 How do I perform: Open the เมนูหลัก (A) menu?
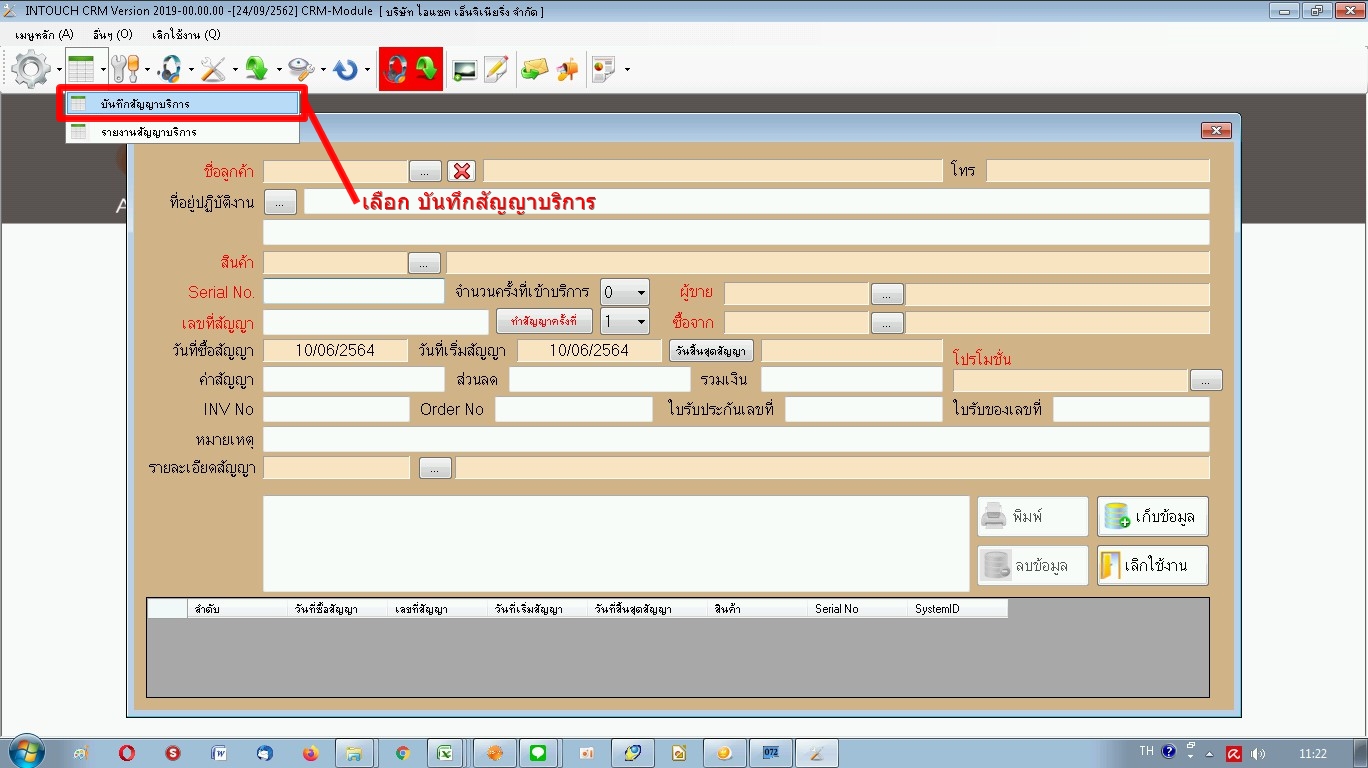click(x=44, y=34)
